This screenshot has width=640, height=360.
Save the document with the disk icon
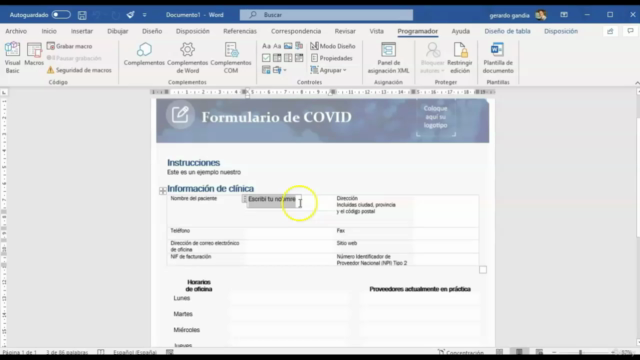(82, 15)
